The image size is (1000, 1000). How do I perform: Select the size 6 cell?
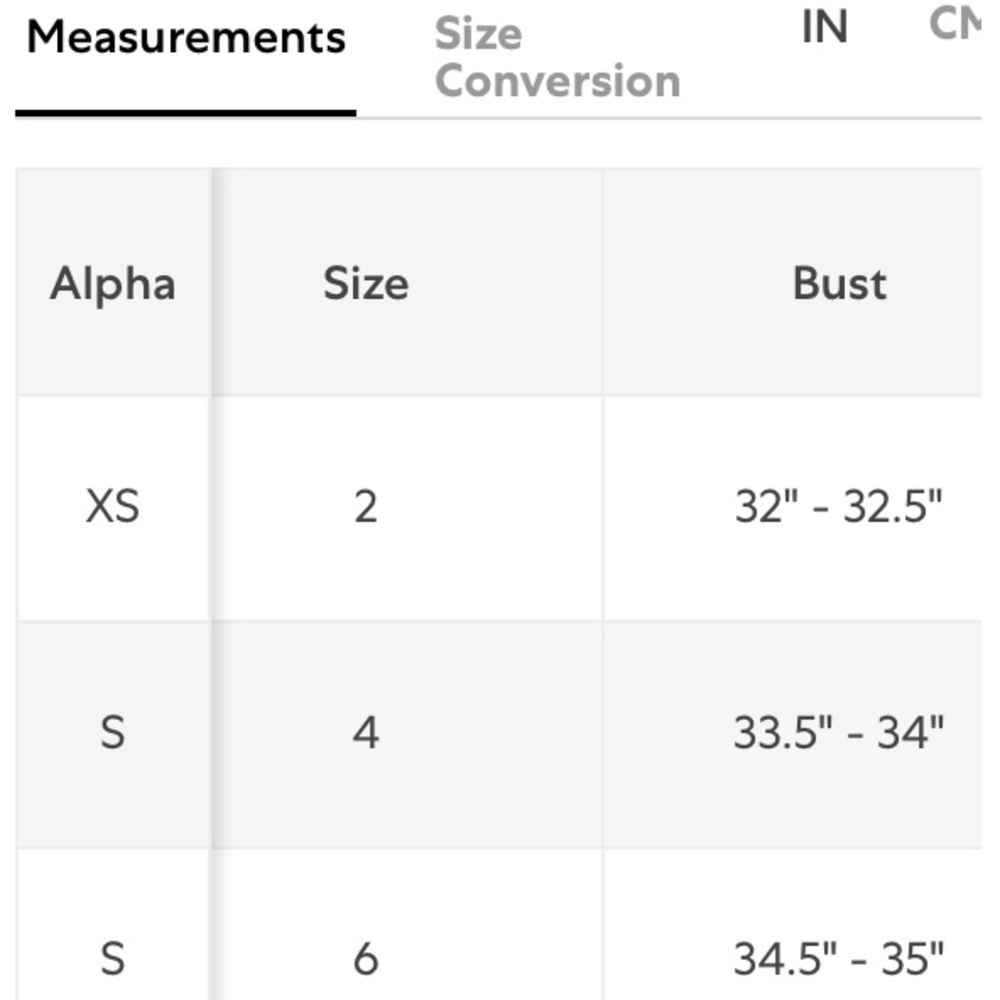click(x=366, y=959)
